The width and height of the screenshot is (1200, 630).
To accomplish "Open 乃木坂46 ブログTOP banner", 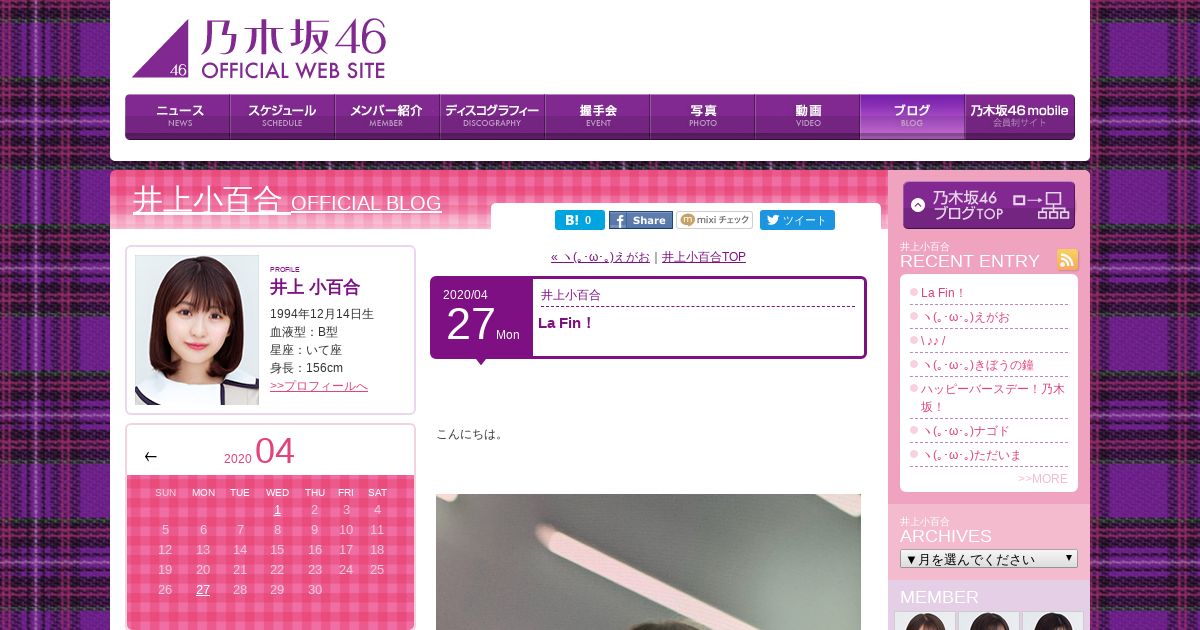I will (989, 205).
